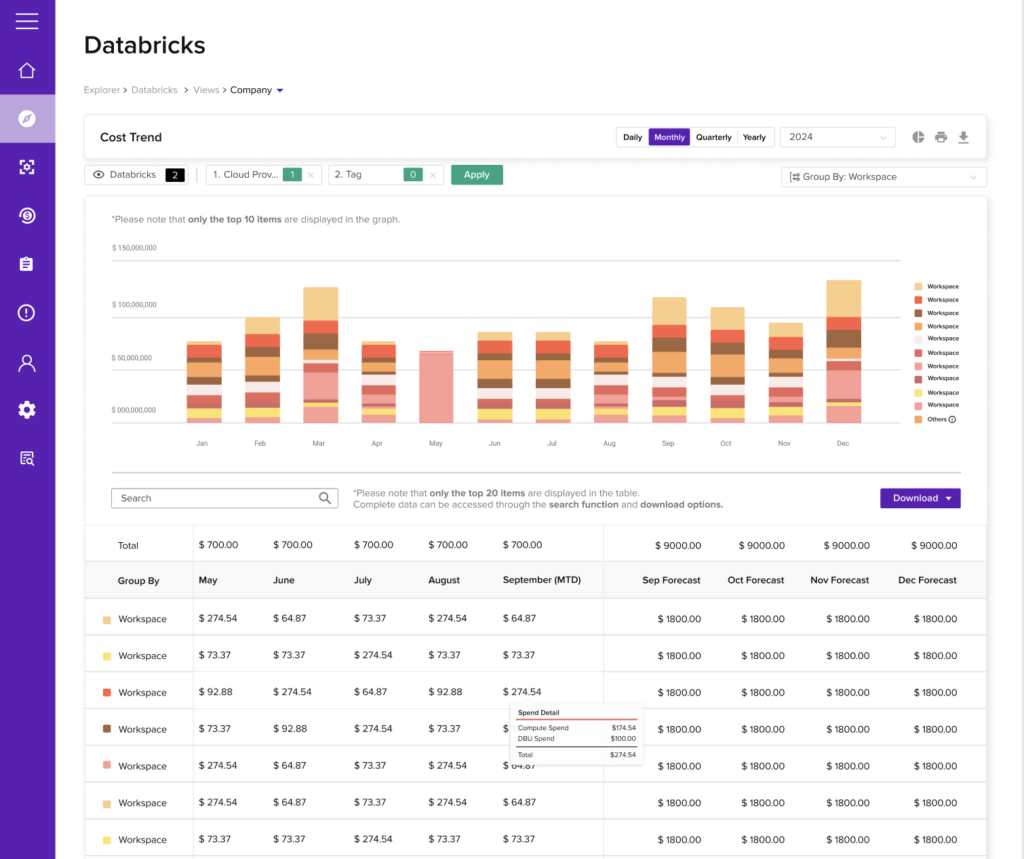Click the Apply button
The image size is (1024, 859).
(477, 174)
